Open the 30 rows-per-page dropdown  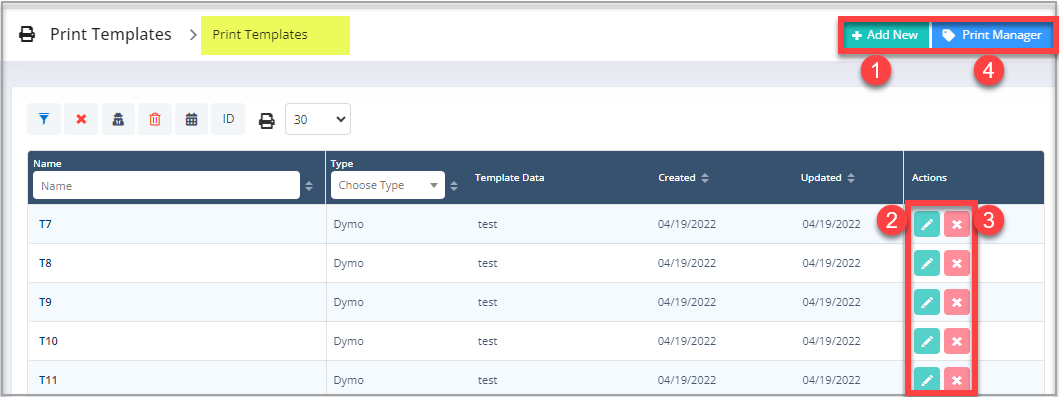pos(318,120)
